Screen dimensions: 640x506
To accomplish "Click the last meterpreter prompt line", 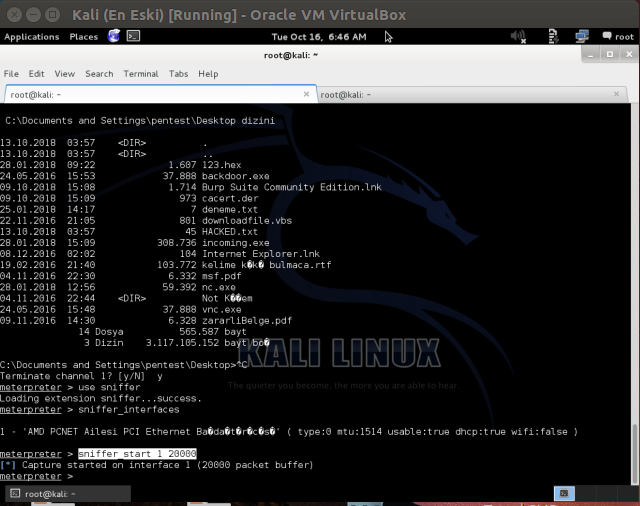I will coord(36,476).
